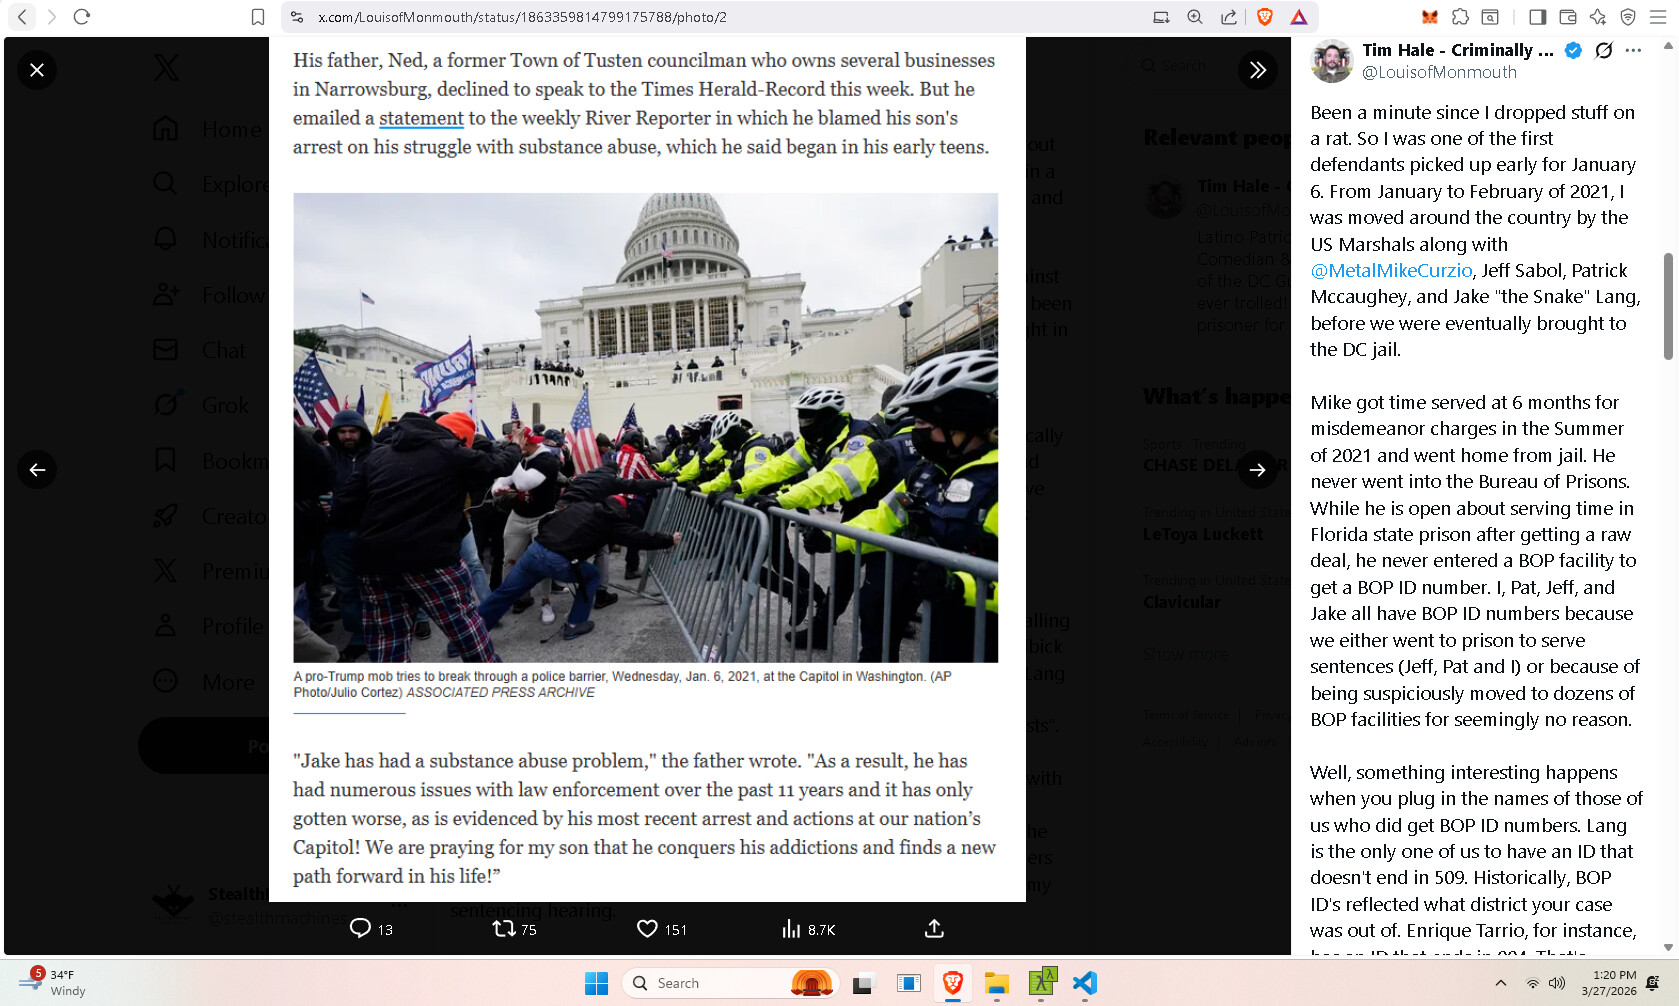1679x1006 pixels.
Task: Like the post with heart icon
Action: tap(647, 929)
